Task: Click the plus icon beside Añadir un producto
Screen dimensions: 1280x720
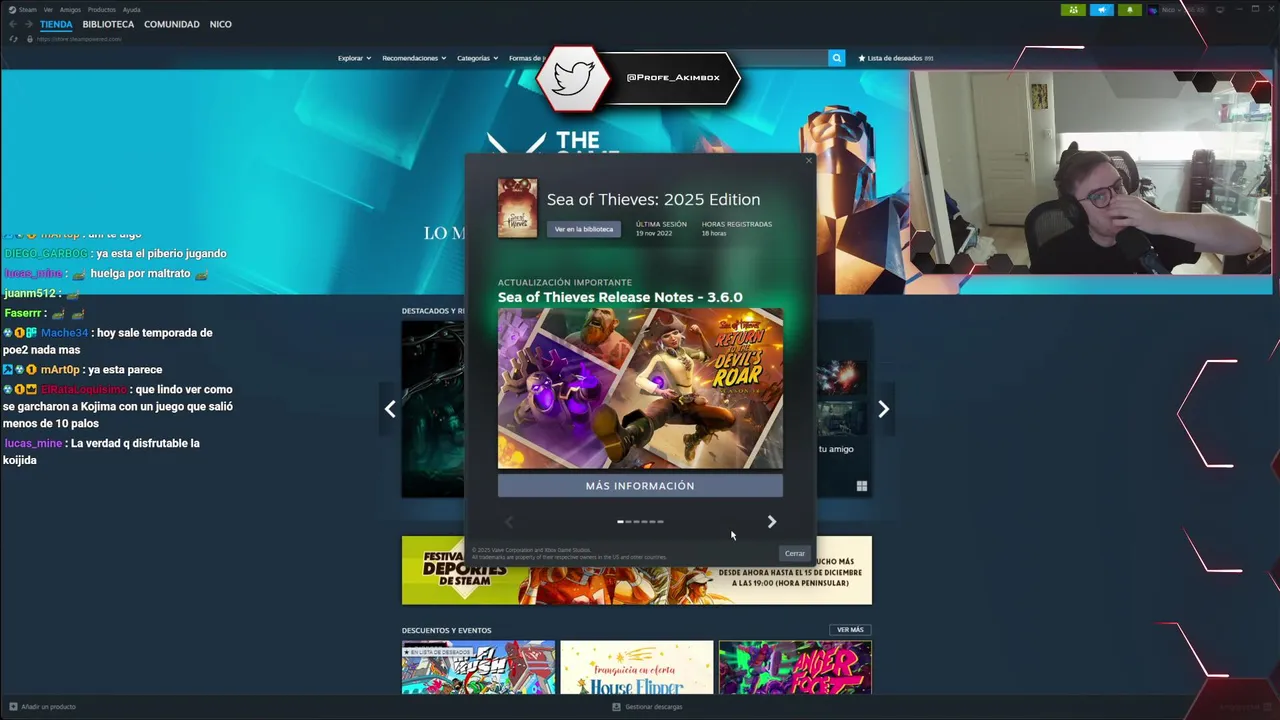Action: [x=13, y=707]
